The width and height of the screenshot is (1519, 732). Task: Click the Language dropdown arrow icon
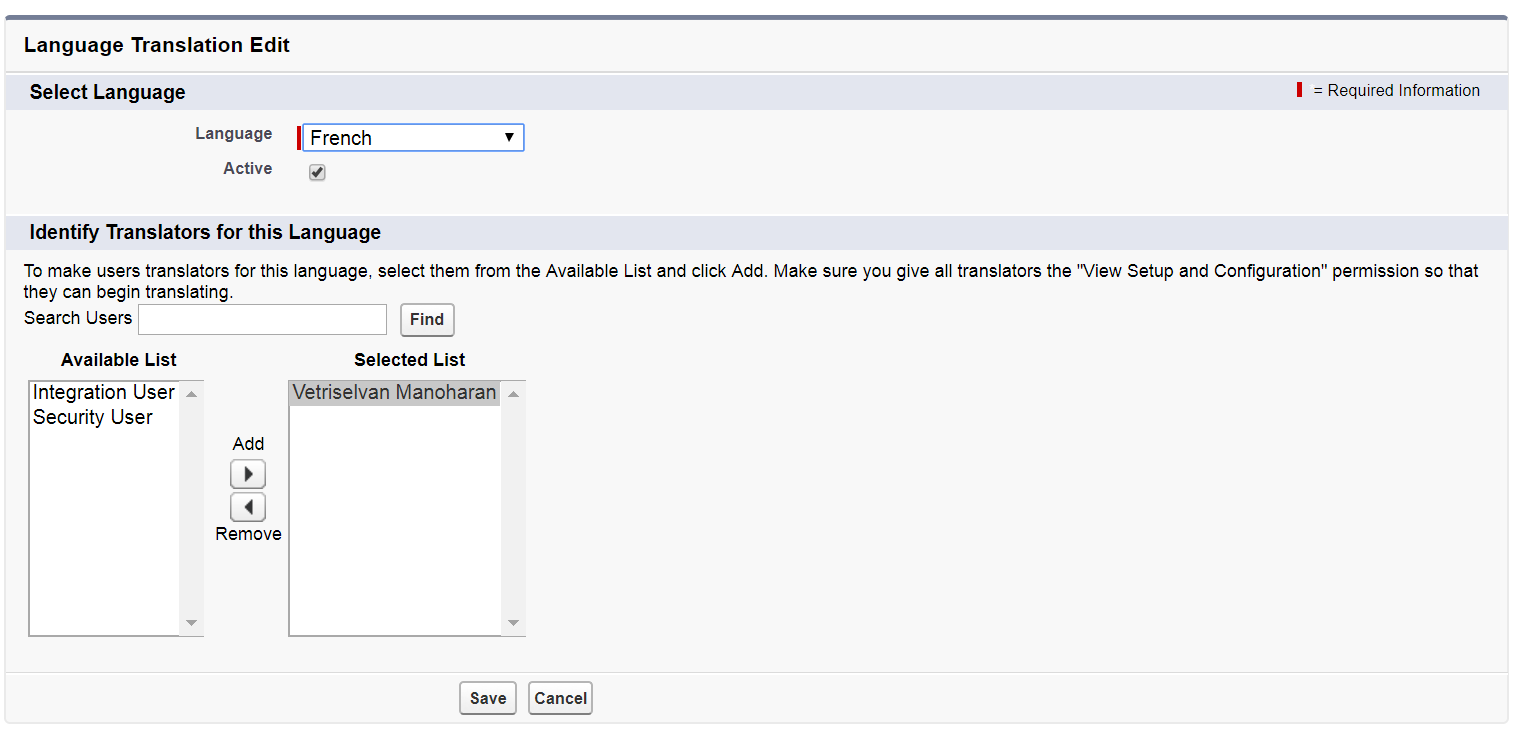pos(511,137)
